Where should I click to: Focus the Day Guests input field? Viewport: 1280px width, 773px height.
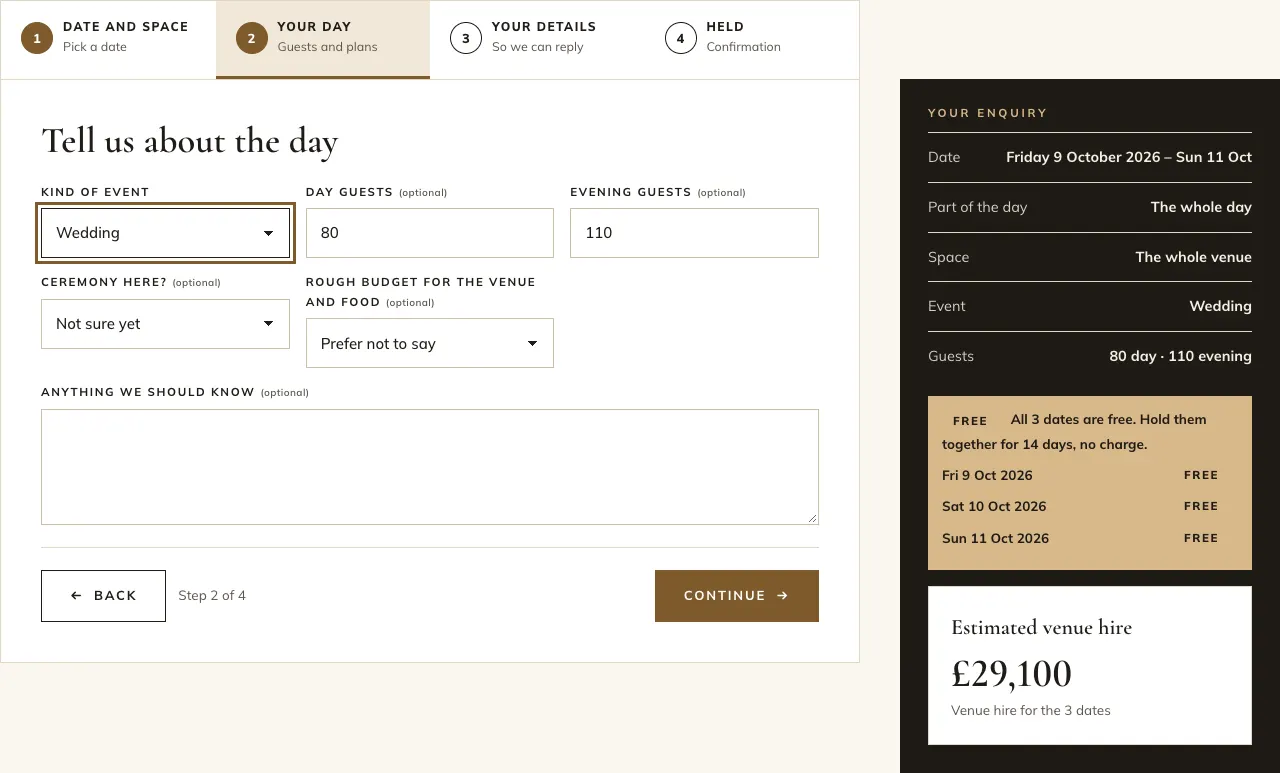pos(430,233)
